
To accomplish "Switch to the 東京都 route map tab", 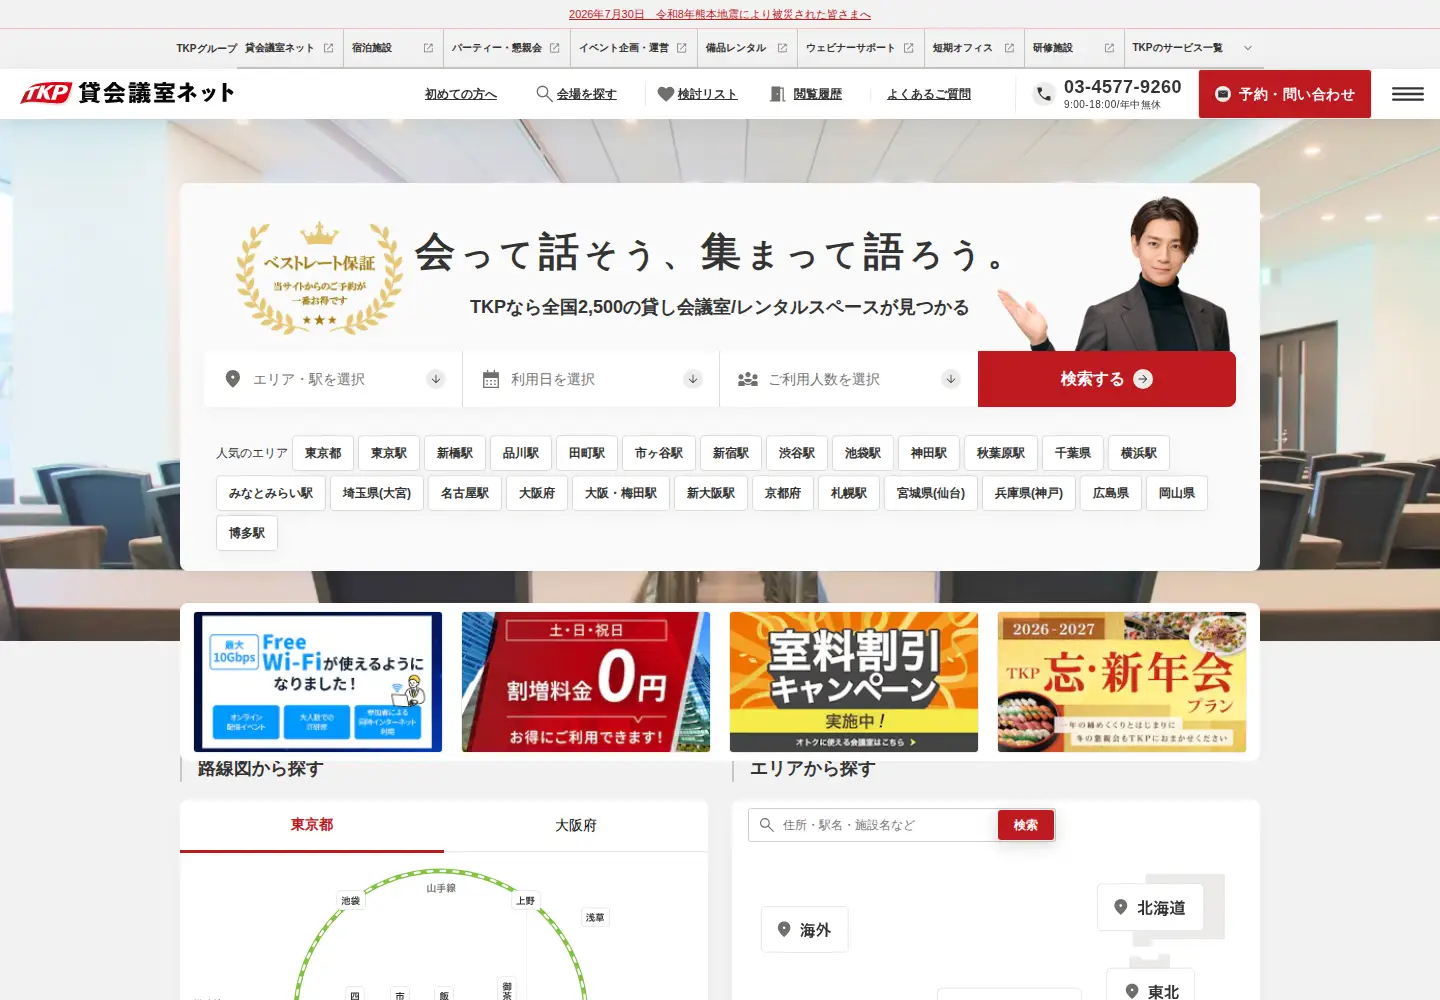I will click(312, 825).
